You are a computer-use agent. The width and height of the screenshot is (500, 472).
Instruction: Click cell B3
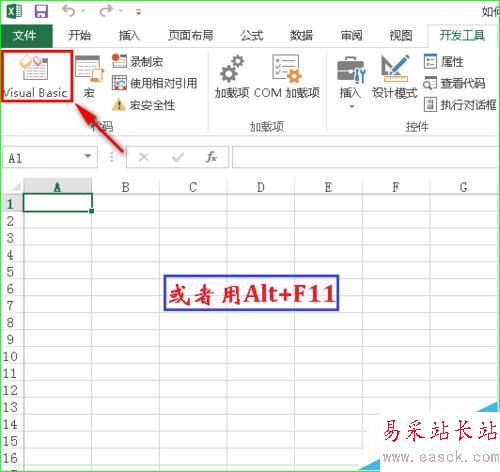(126, 237)
